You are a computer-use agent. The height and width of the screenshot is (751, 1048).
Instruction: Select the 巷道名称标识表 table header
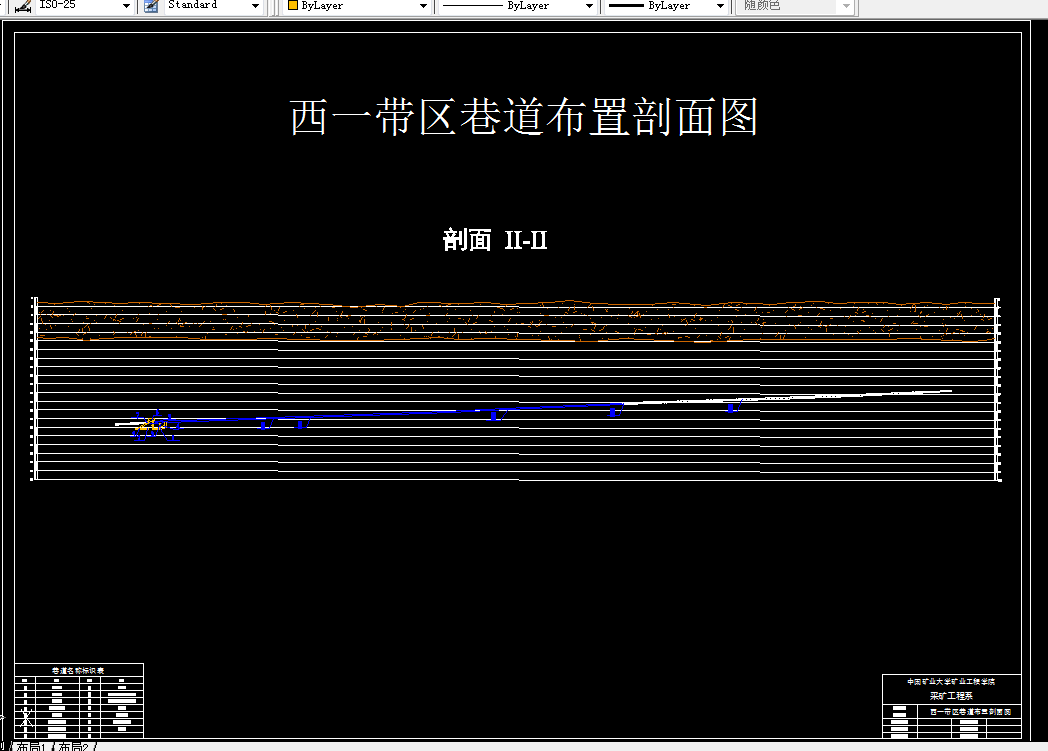click(x=78, y=670)
